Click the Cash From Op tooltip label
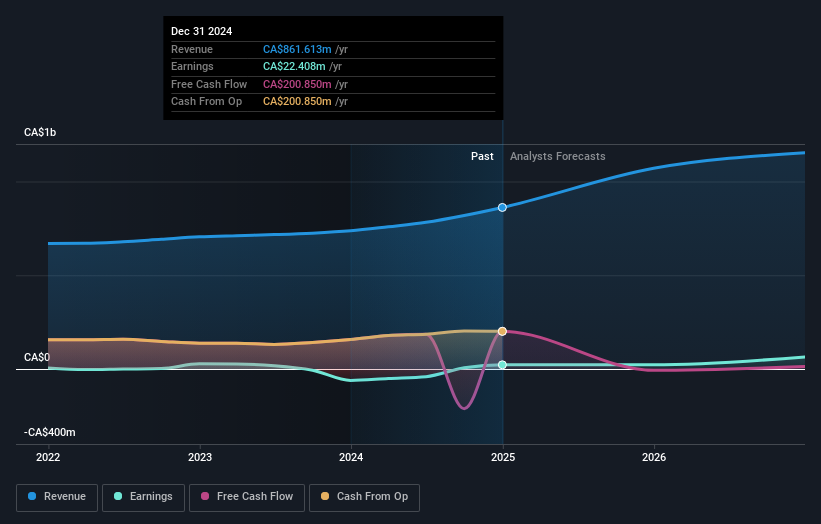The image size is (821, 524). tap(206, 102)
